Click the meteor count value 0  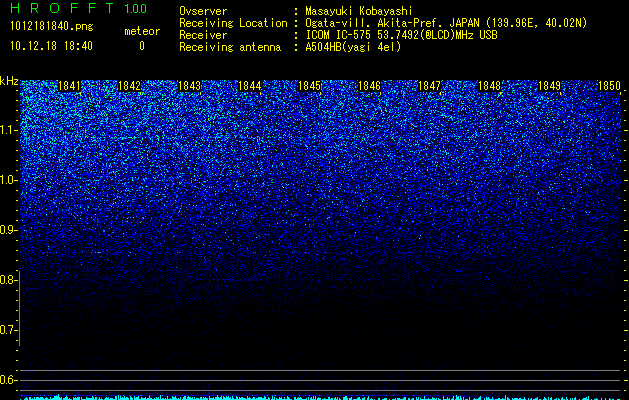142,46
